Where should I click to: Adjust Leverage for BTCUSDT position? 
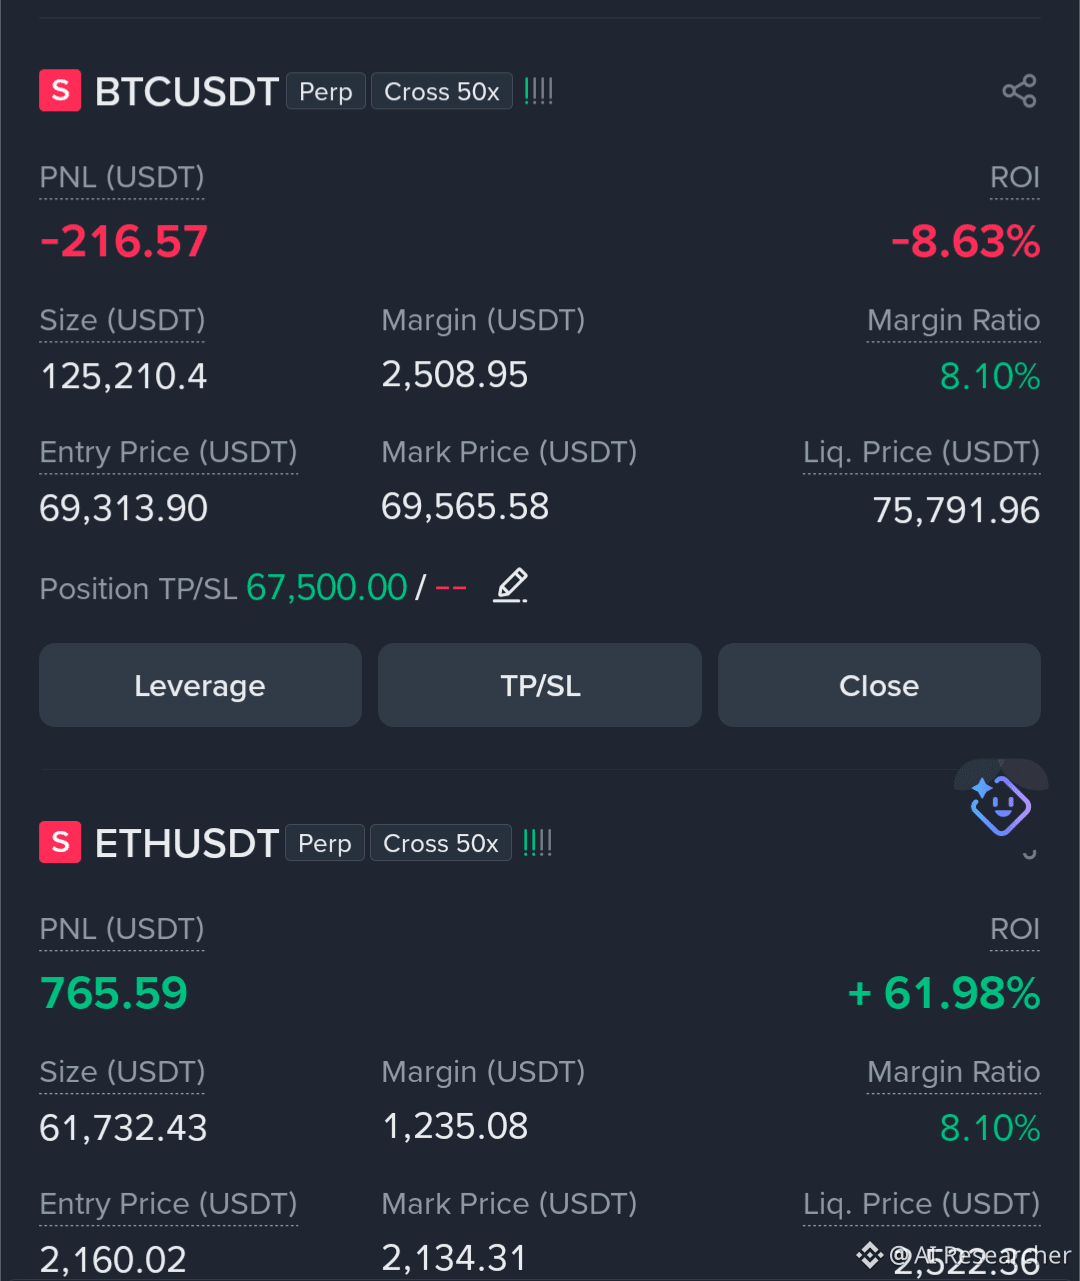(x=200, y=685)
